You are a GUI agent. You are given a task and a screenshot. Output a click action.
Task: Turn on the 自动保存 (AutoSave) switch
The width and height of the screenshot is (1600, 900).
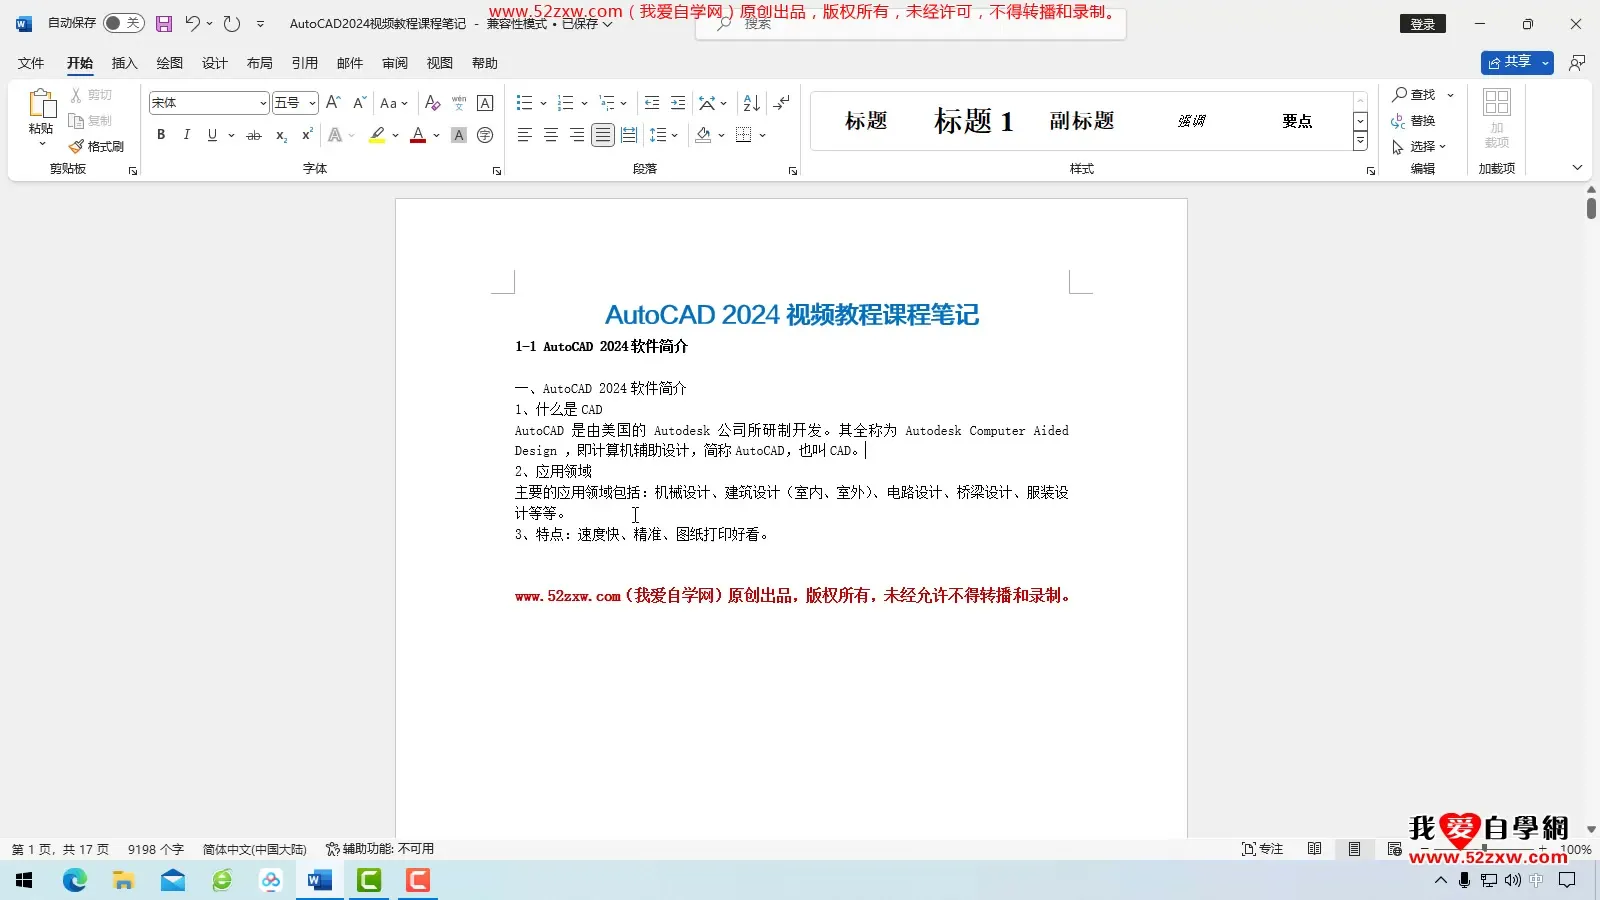(124, 22)
